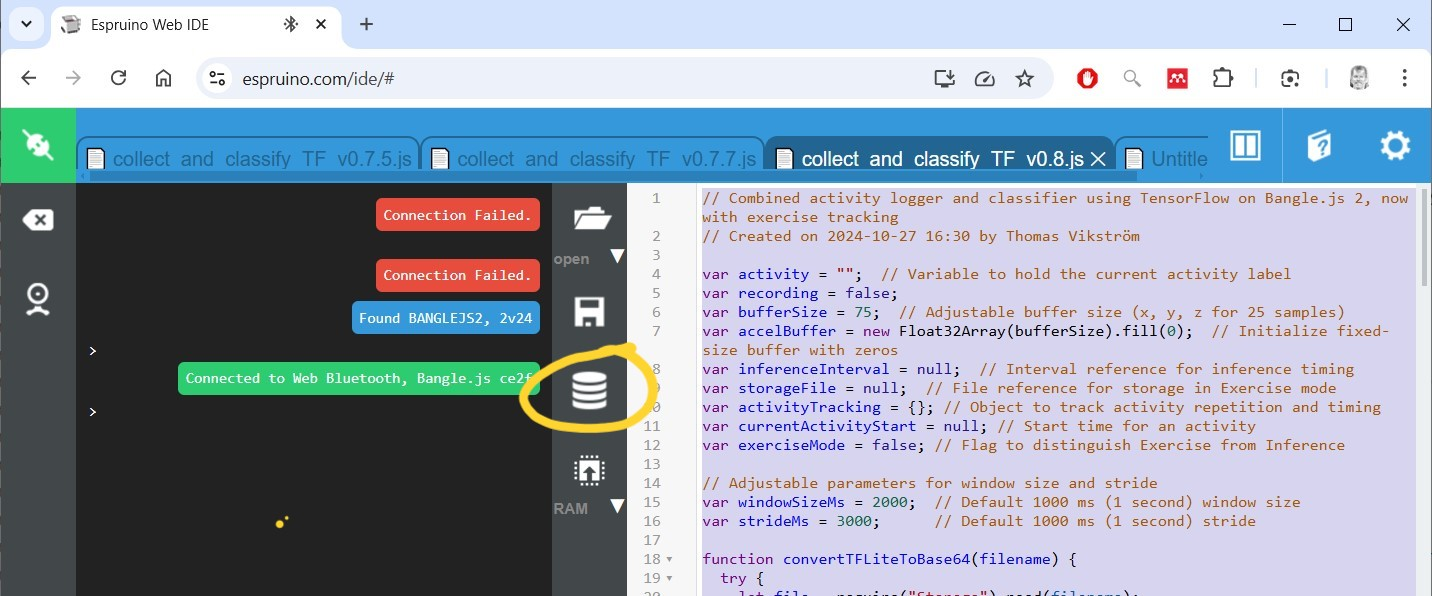Switch to collect_and_classify_TF_v0.7.7.js tab
This screenshot has height=596, width=1432.
coord(592,158)
